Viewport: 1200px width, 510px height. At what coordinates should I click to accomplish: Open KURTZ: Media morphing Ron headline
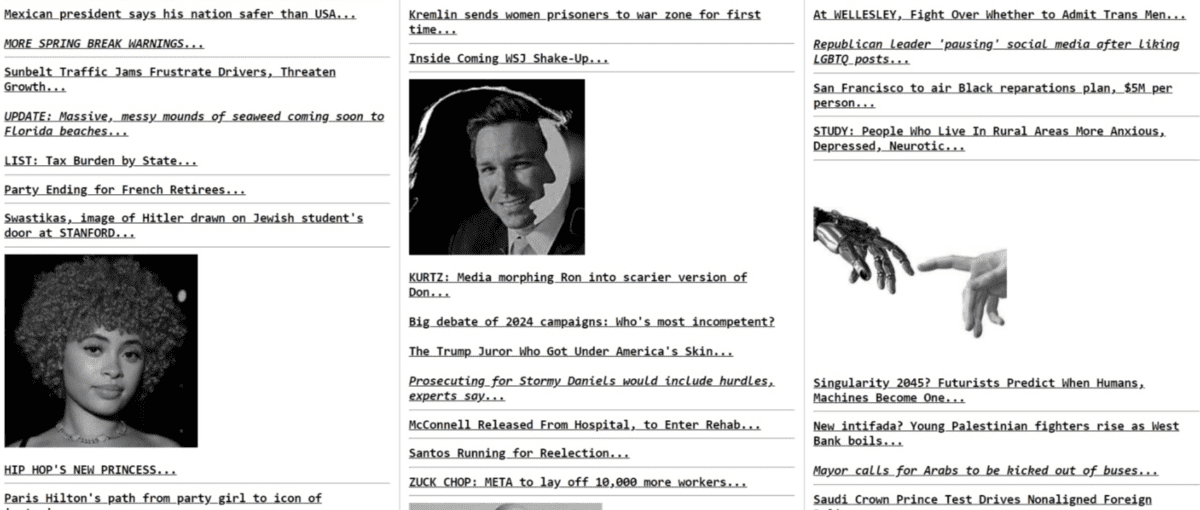click(x=578, y=285)
